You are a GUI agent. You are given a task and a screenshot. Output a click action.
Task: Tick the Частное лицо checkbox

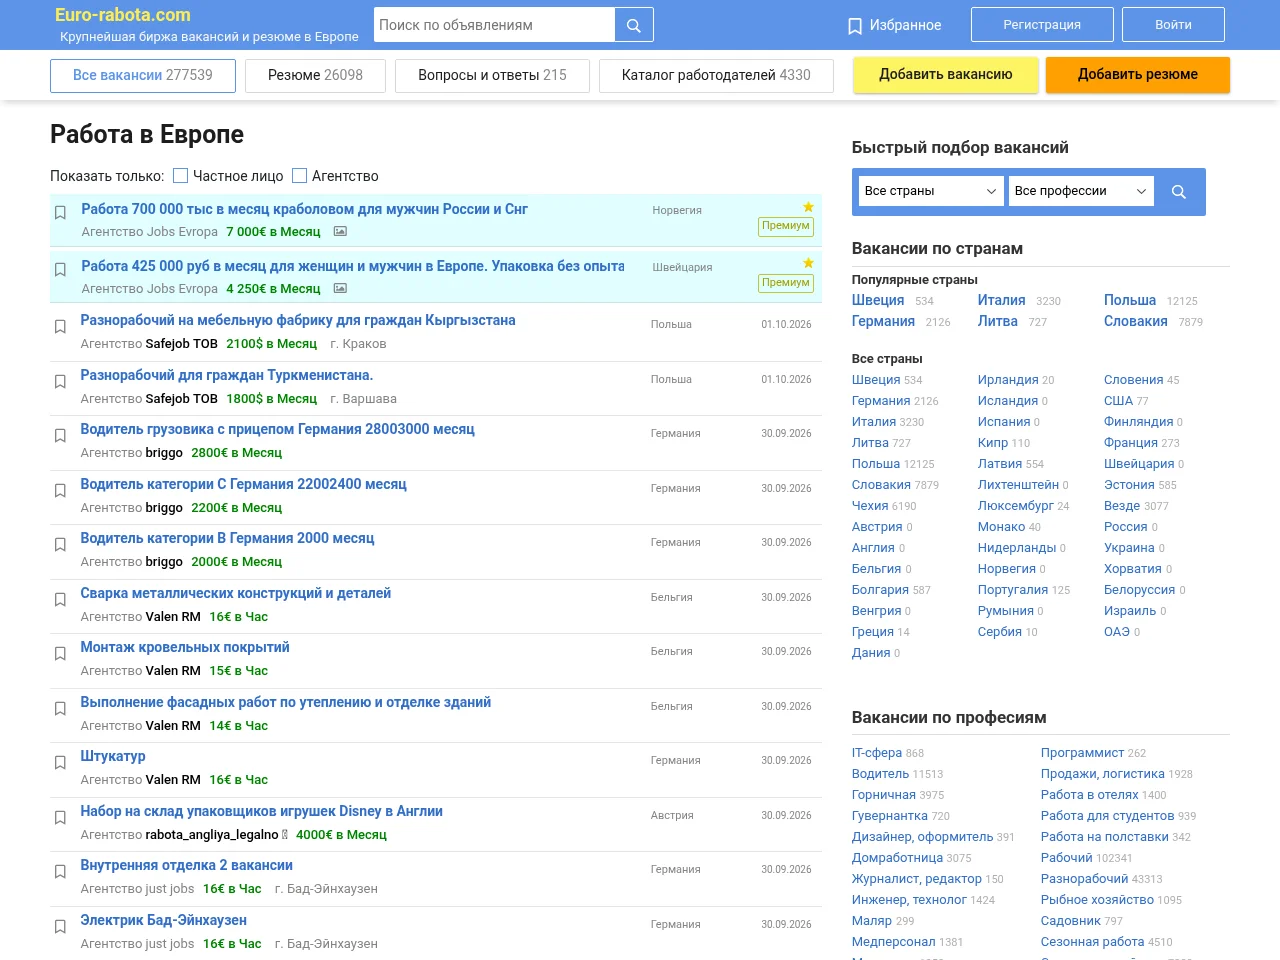(181, 176)
